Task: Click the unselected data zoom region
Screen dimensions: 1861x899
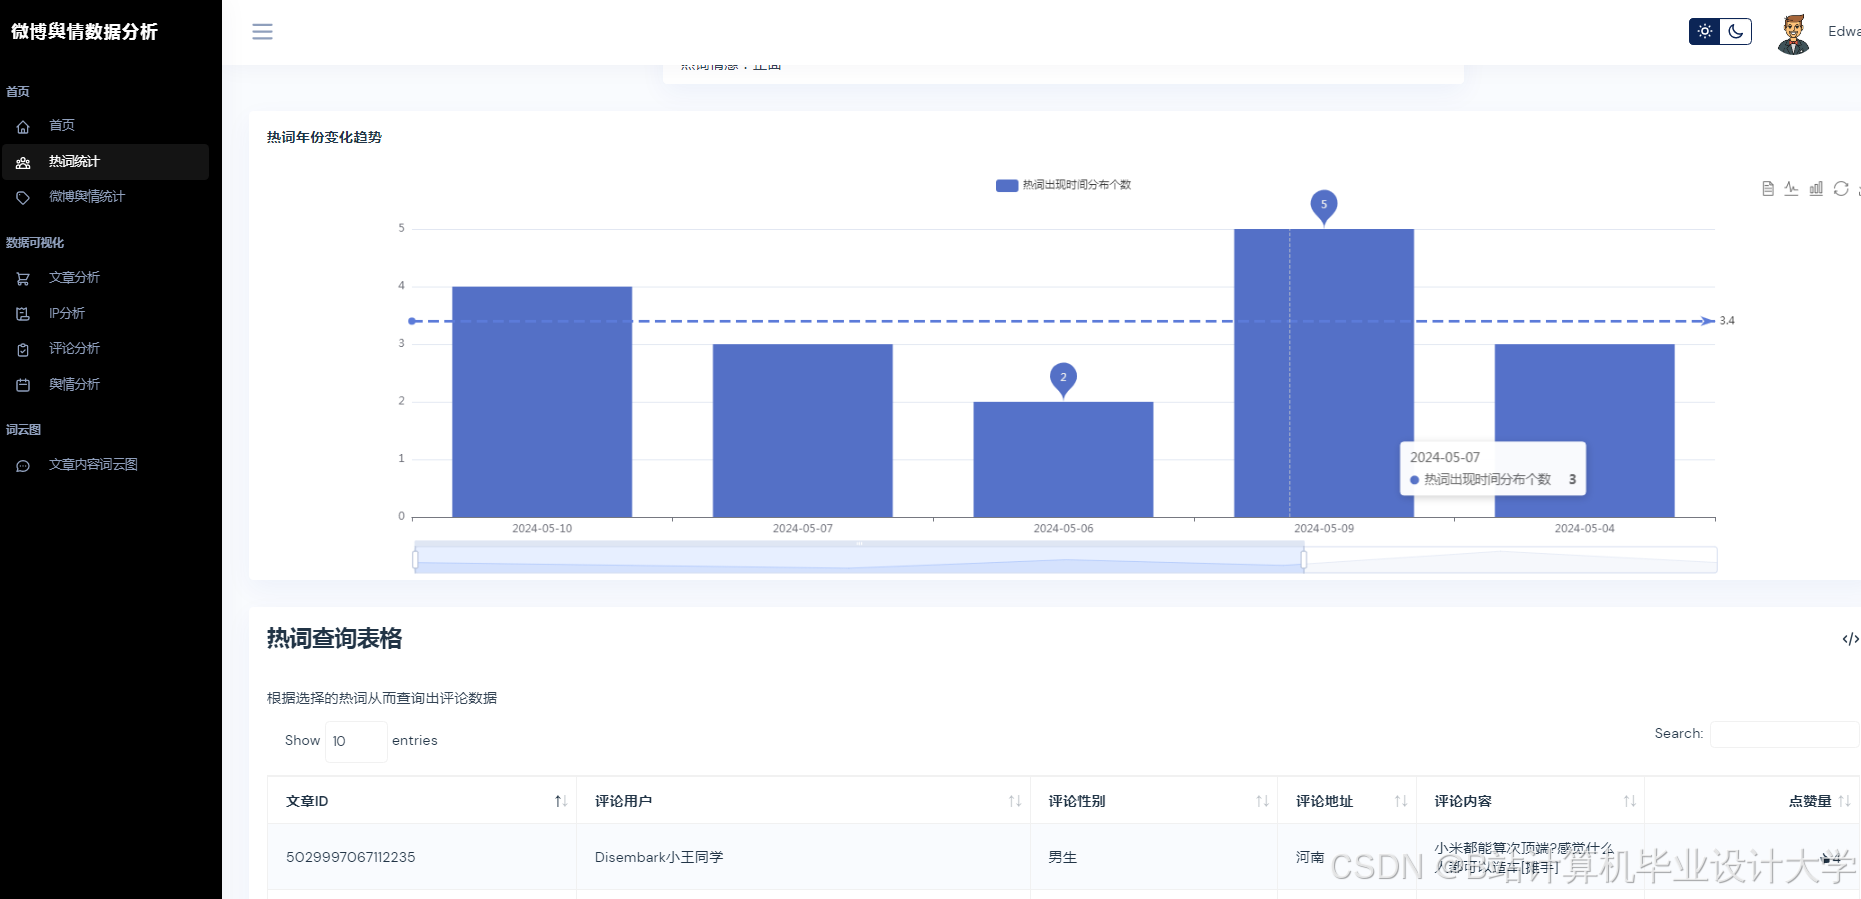Action: pyautogui.click(x=1511, y=559)
